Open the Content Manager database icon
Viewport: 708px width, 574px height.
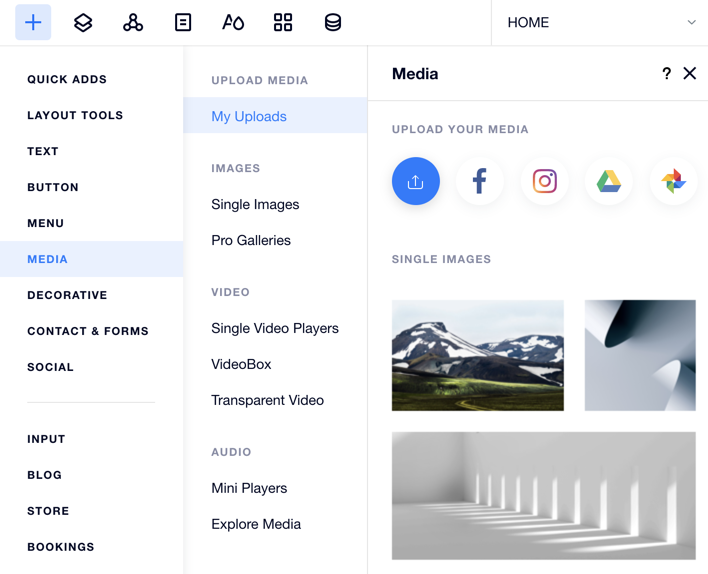tap(333, 22)
